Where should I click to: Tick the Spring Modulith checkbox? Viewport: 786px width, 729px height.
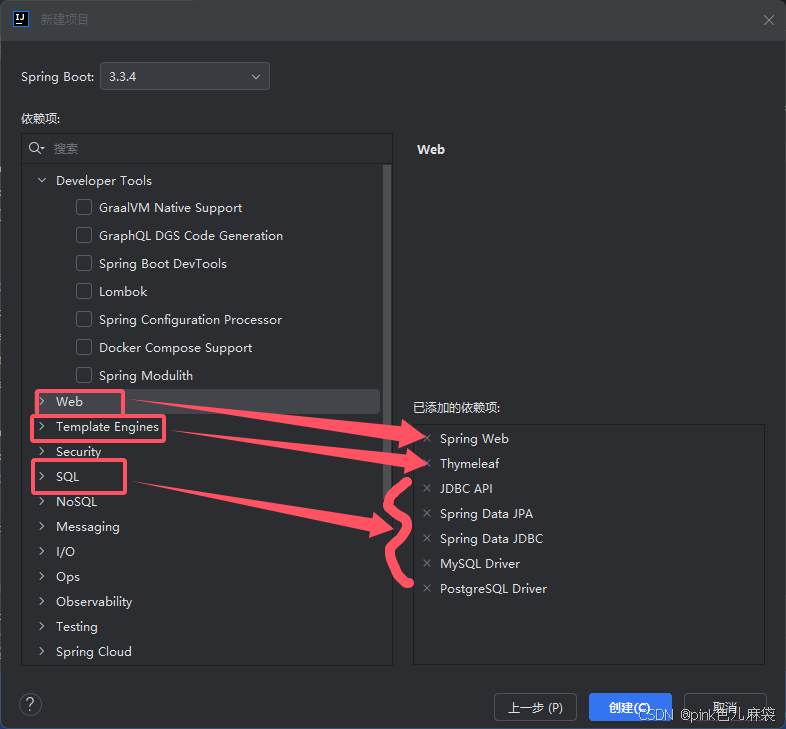click(x=84, y=376)
